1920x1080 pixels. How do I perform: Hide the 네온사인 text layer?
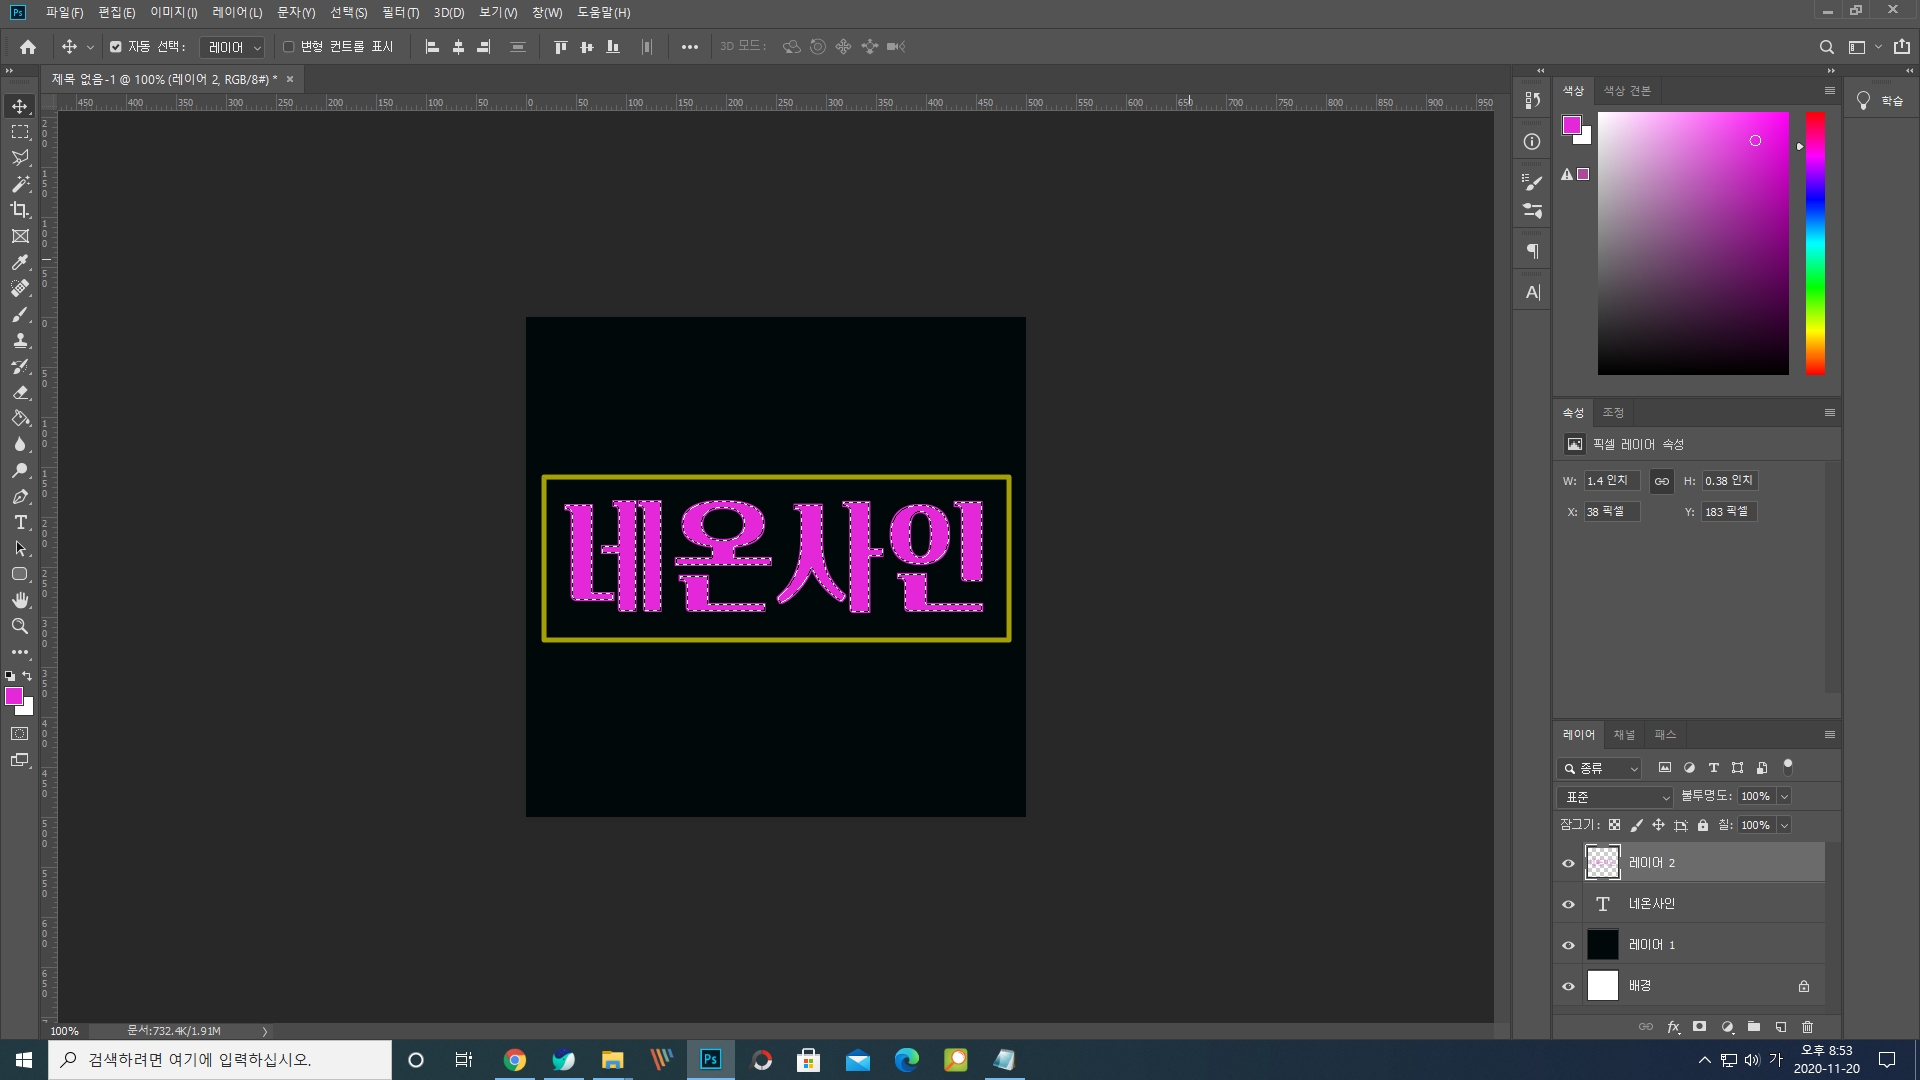[x=1568, y=904]
